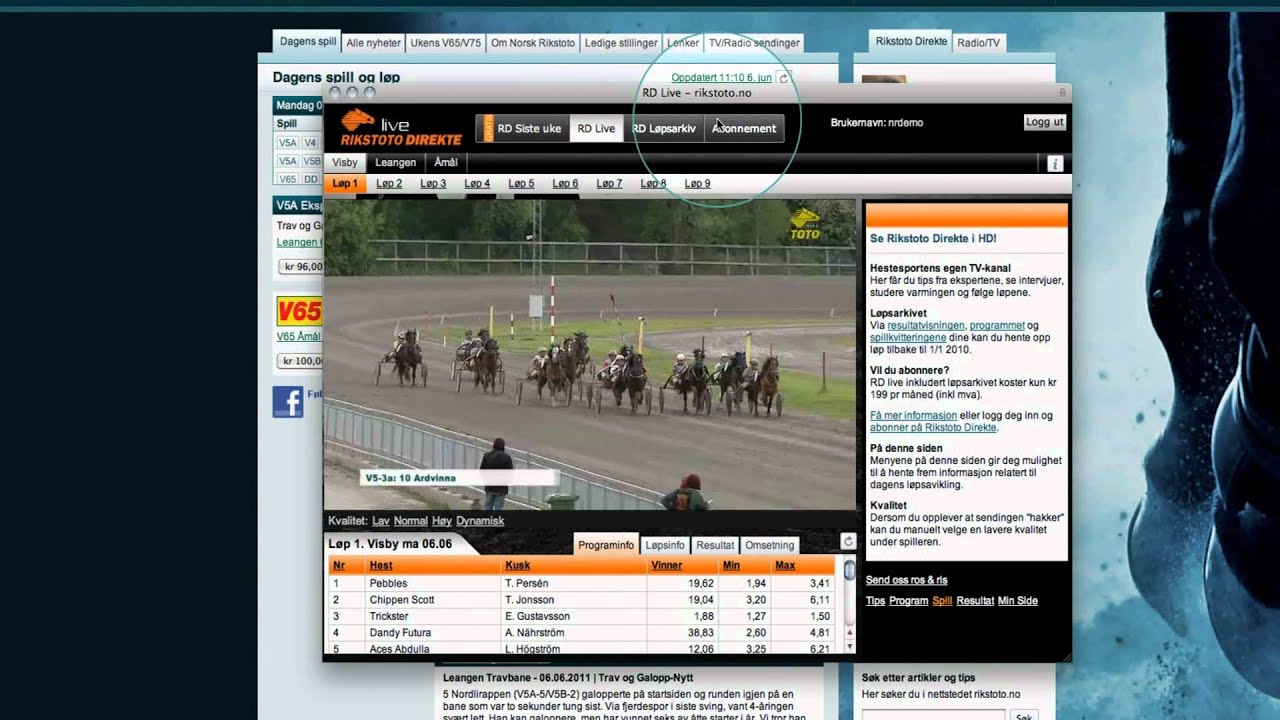Open Løp 4
Viewport: 1280px width, 720px height.
click(477, 184)
